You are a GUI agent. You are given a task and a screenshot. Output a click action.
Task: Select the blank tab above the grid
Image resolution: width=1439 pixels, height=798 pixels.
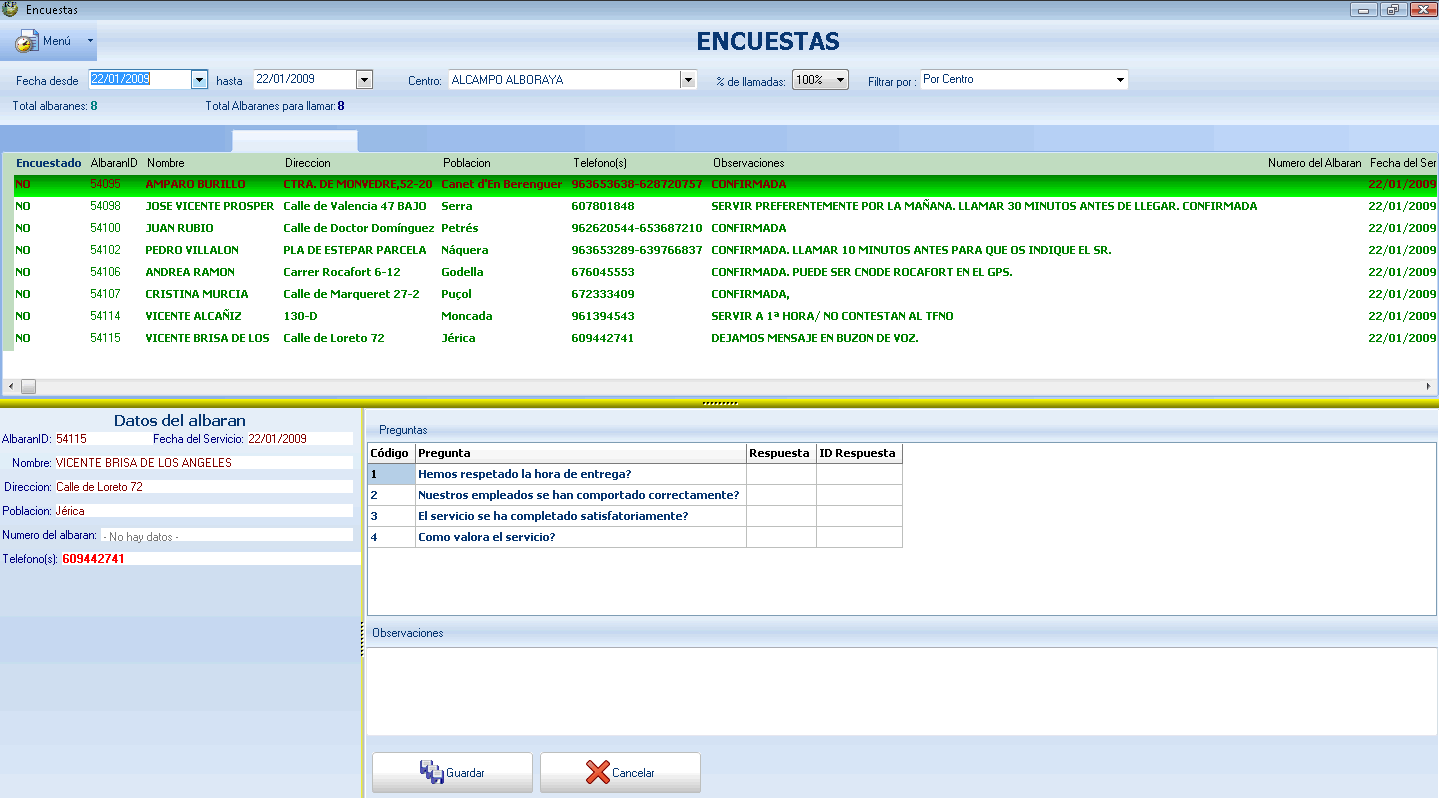[x=294, y=141]
